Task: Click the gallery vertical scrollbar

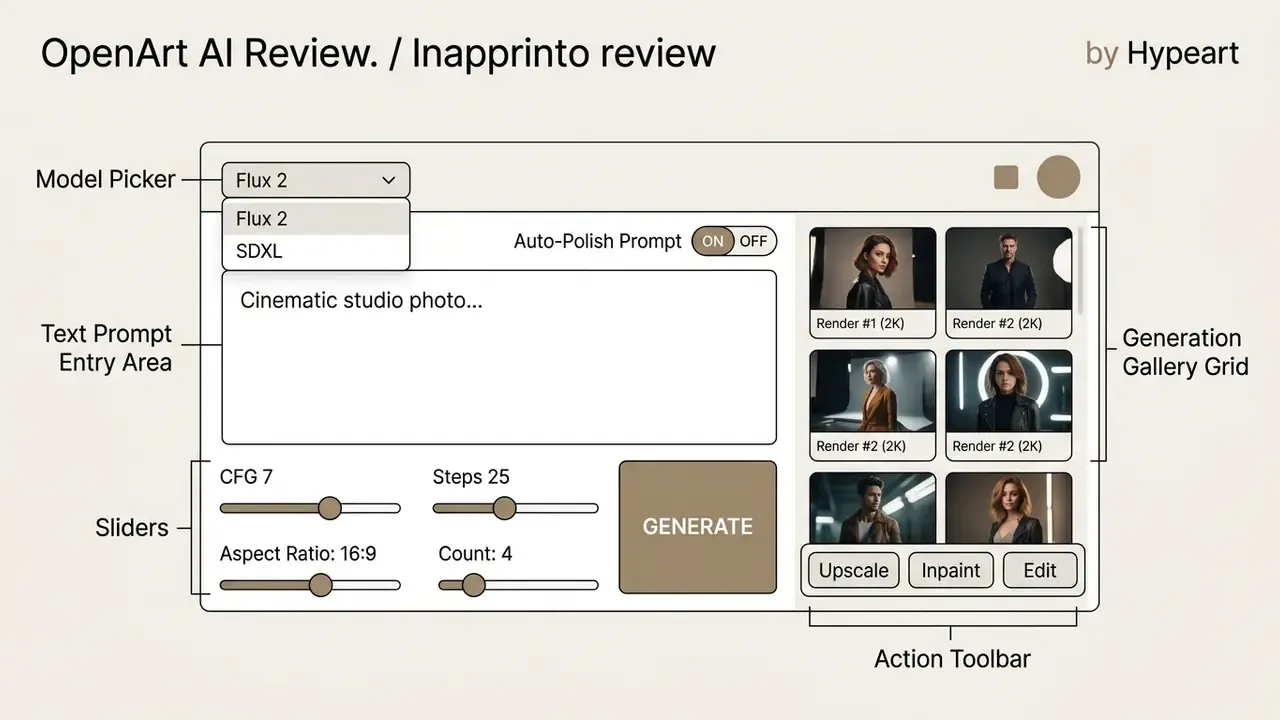Action: pyautogui.click(x=1080, y=270)
